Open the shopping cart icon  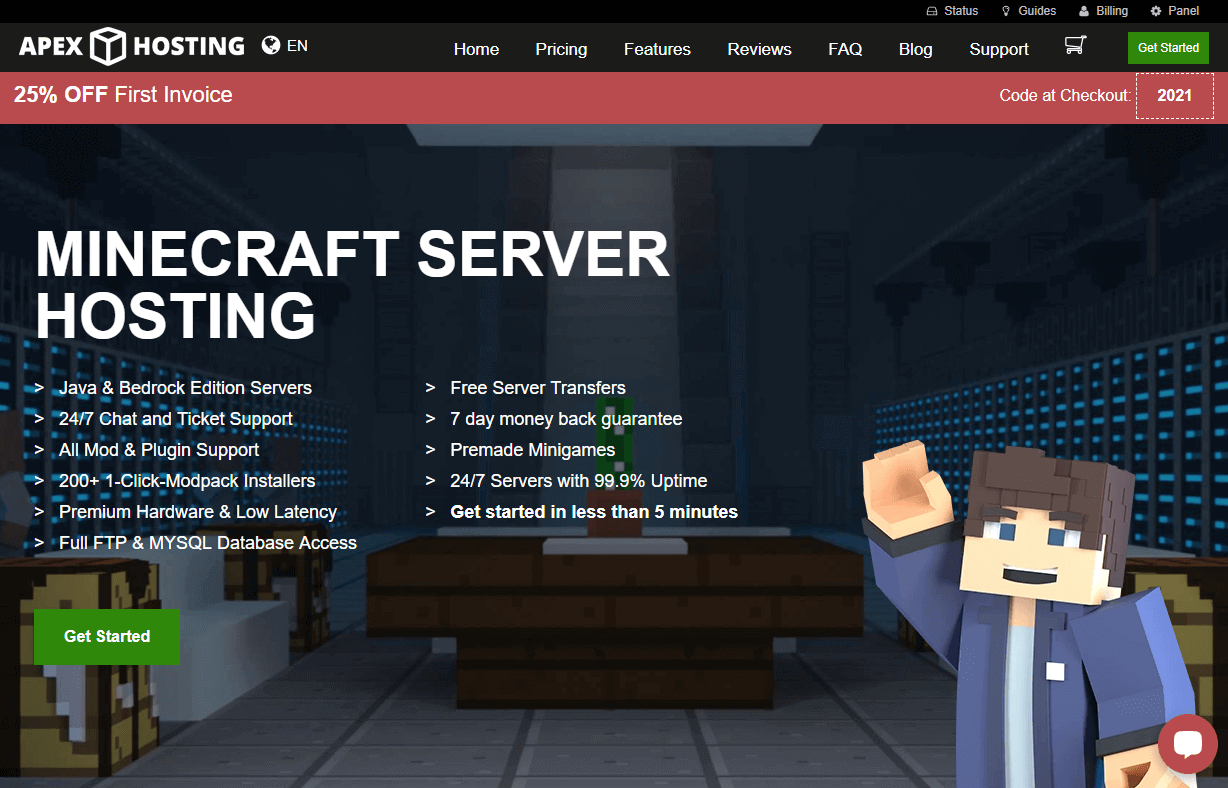point(1075,45)
